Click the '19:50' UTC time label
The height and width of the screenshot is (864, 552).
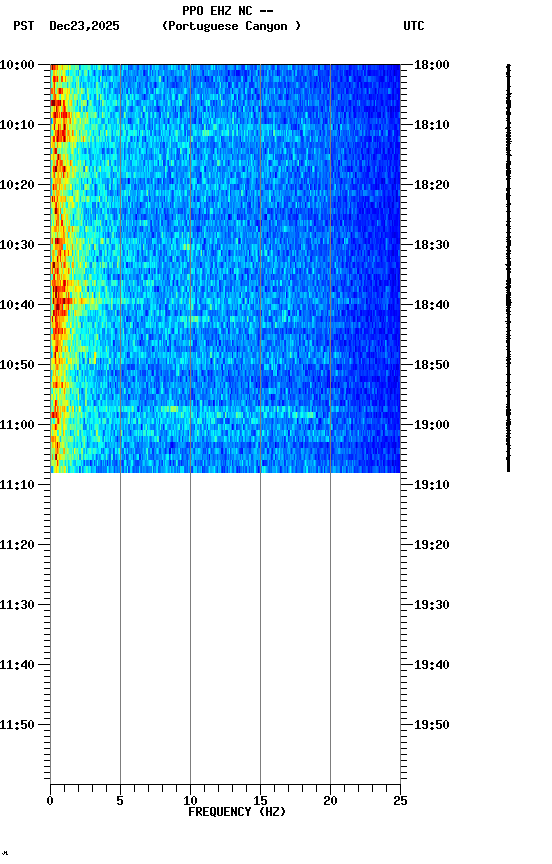[x=432, y=725]
